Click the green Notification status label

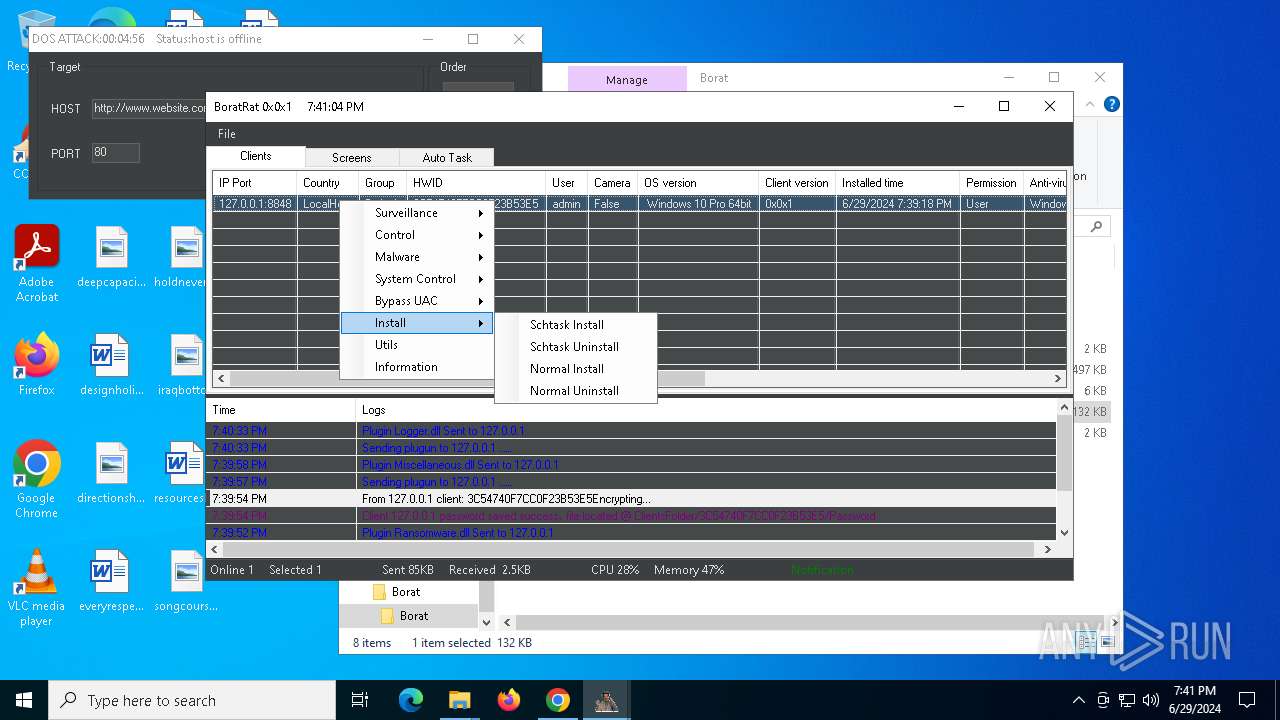pyautogui.click(x=822, y=570)
